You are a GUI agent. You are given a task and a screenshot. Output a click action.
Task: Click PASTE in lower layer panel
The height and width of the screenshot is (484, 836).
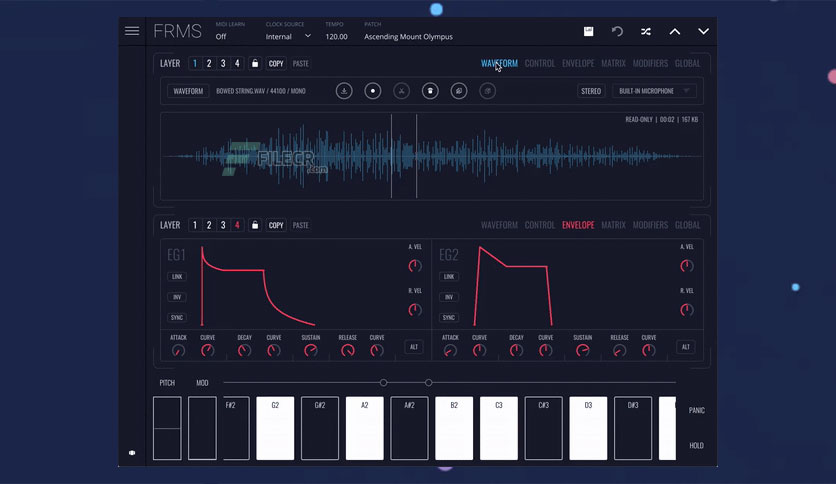point(301,225)
